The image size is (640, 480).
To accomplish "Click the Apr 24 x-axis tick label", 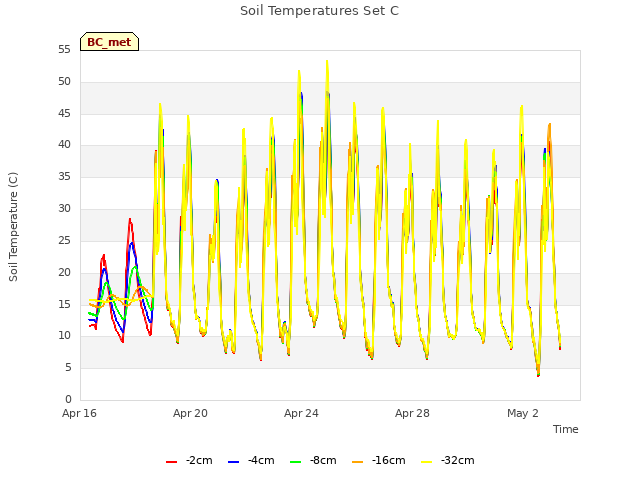I will 301,413.
